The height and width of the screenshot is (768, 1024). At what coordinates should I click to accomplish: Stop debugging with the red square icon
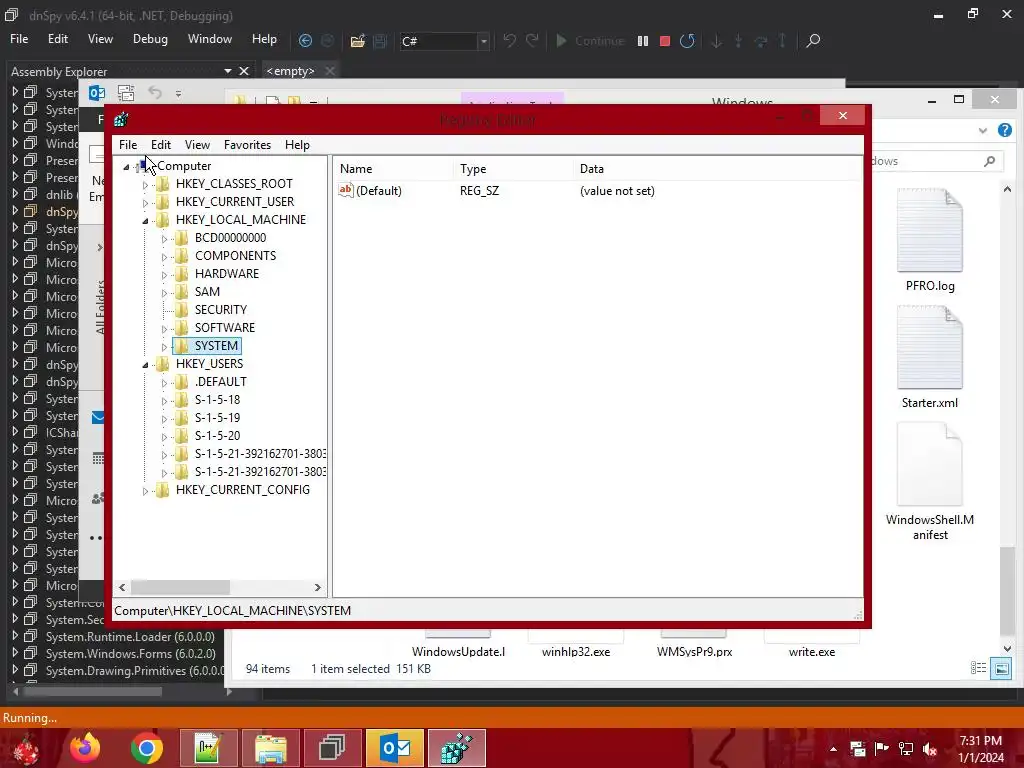pos(665,40)
